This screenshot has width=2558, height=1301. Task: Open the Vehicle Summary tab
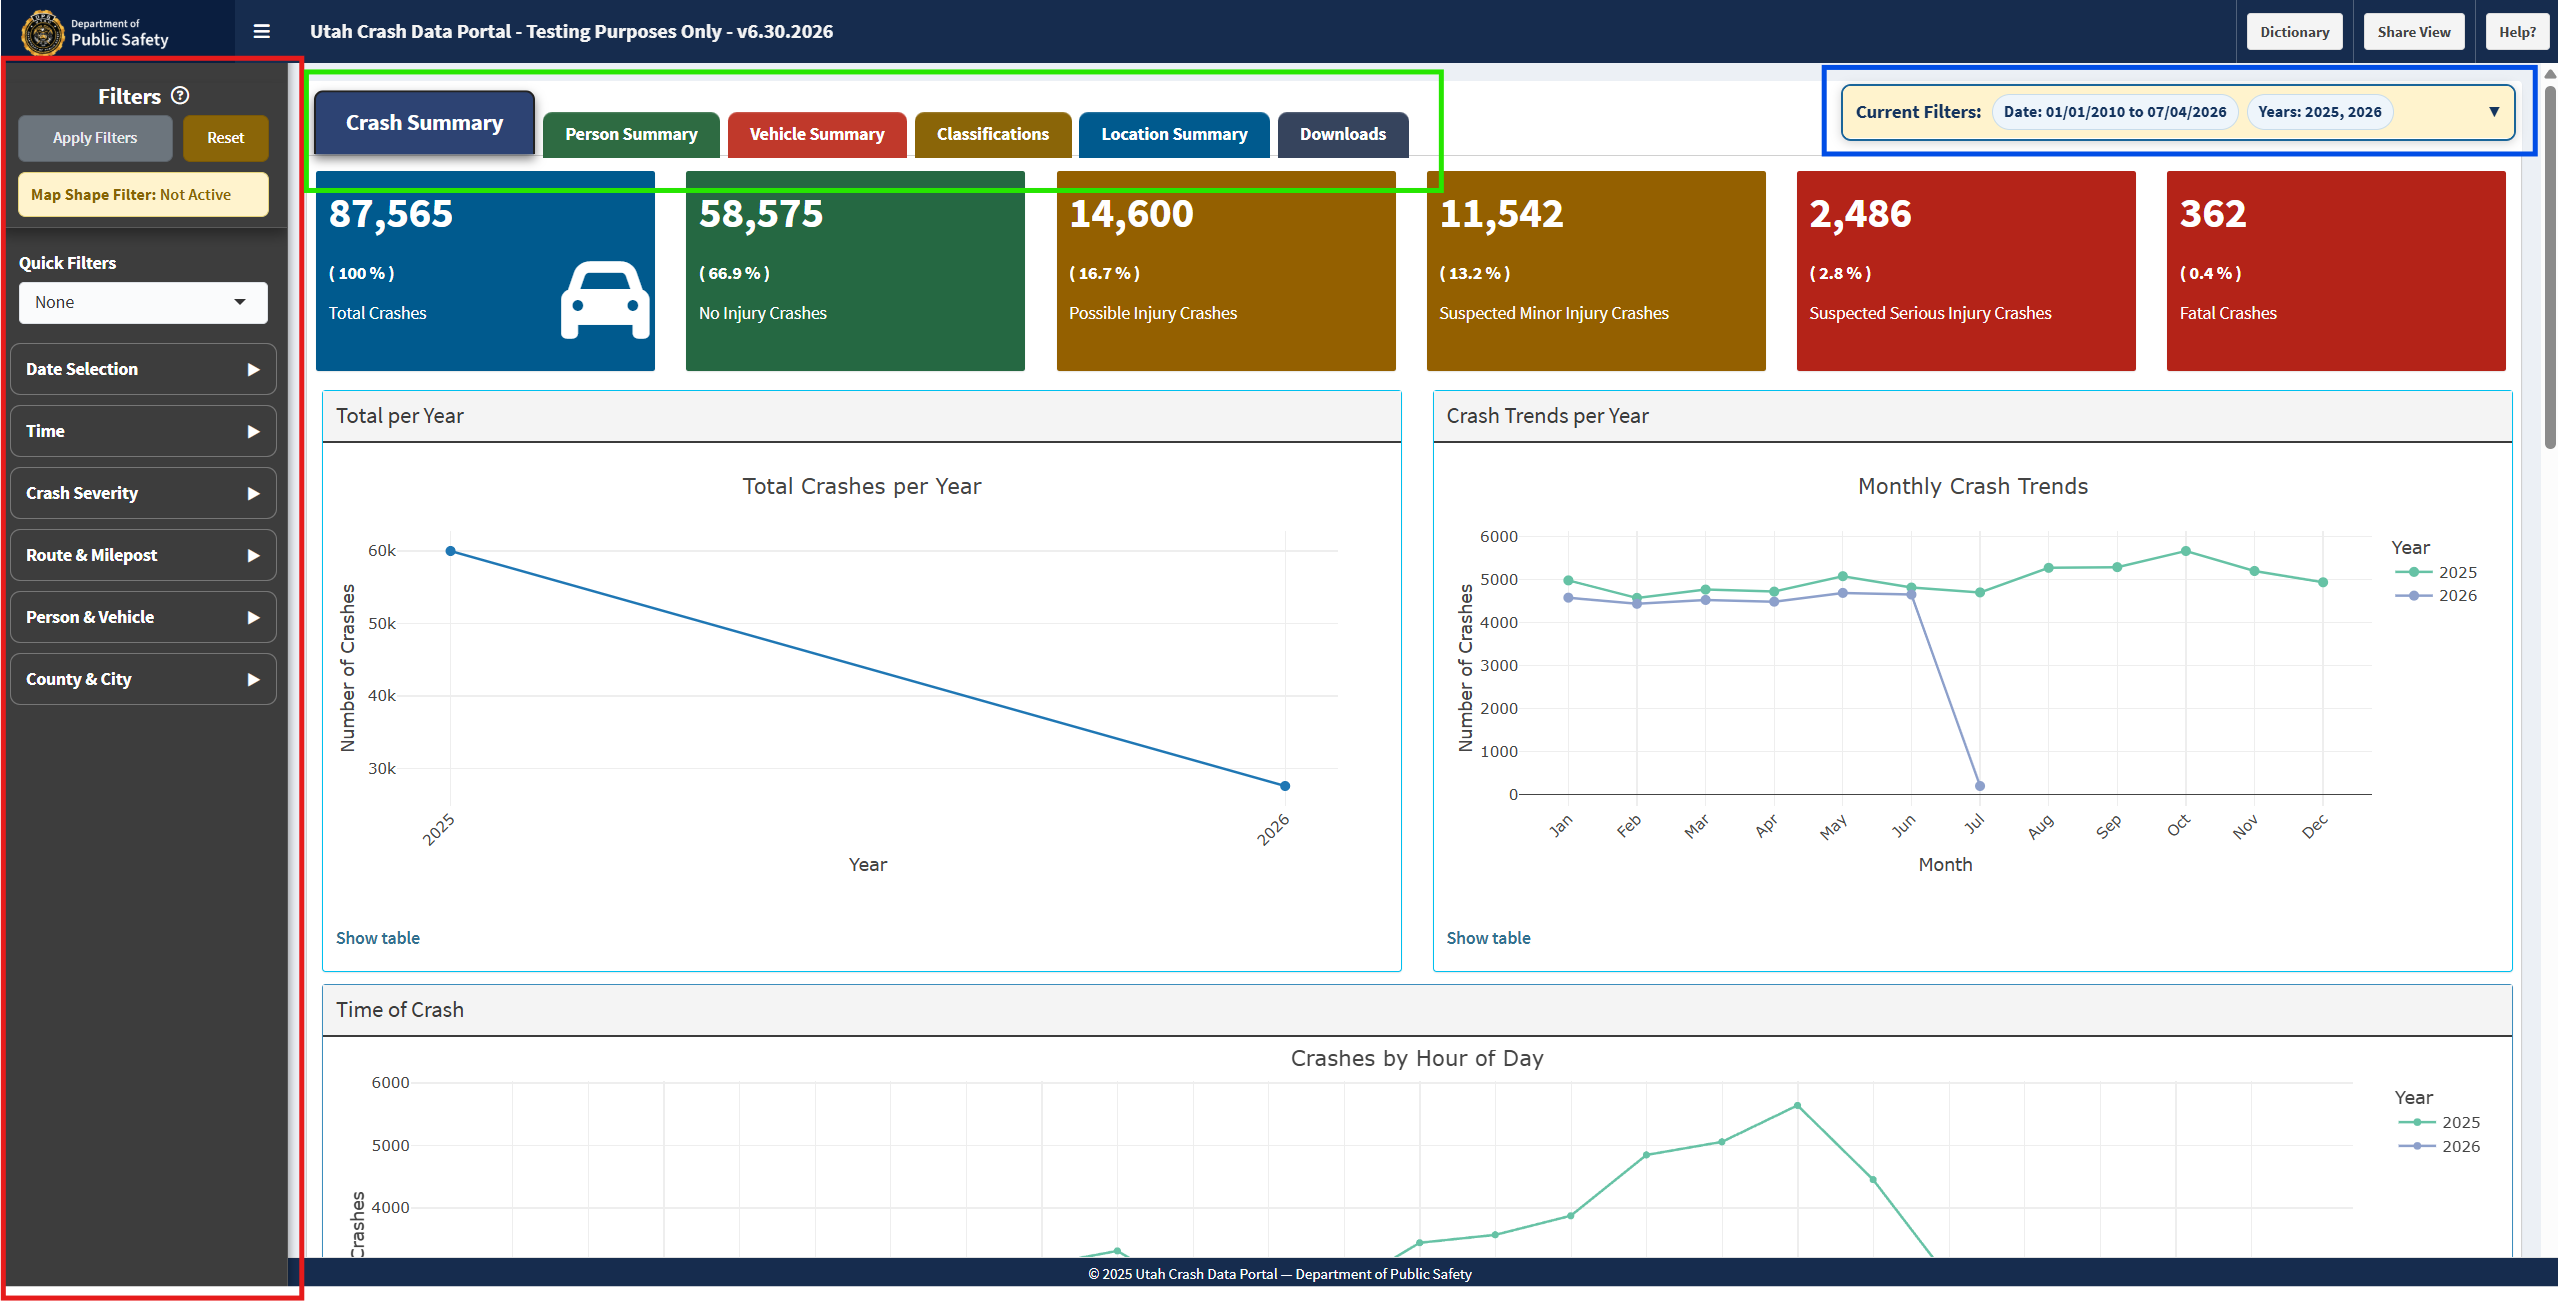point(817,134)
